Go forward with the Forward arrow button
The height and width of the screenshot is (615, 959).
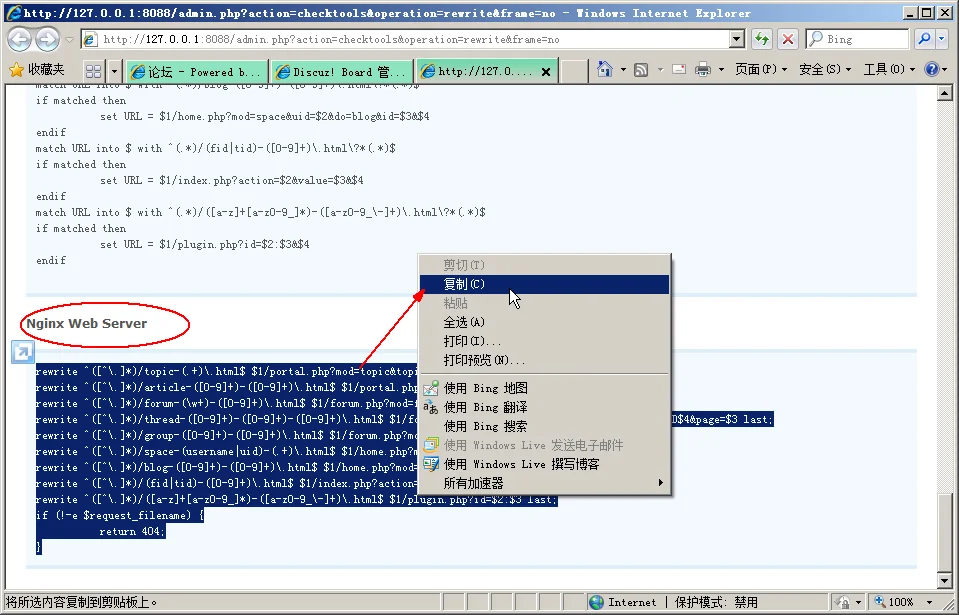click(47, 40)
